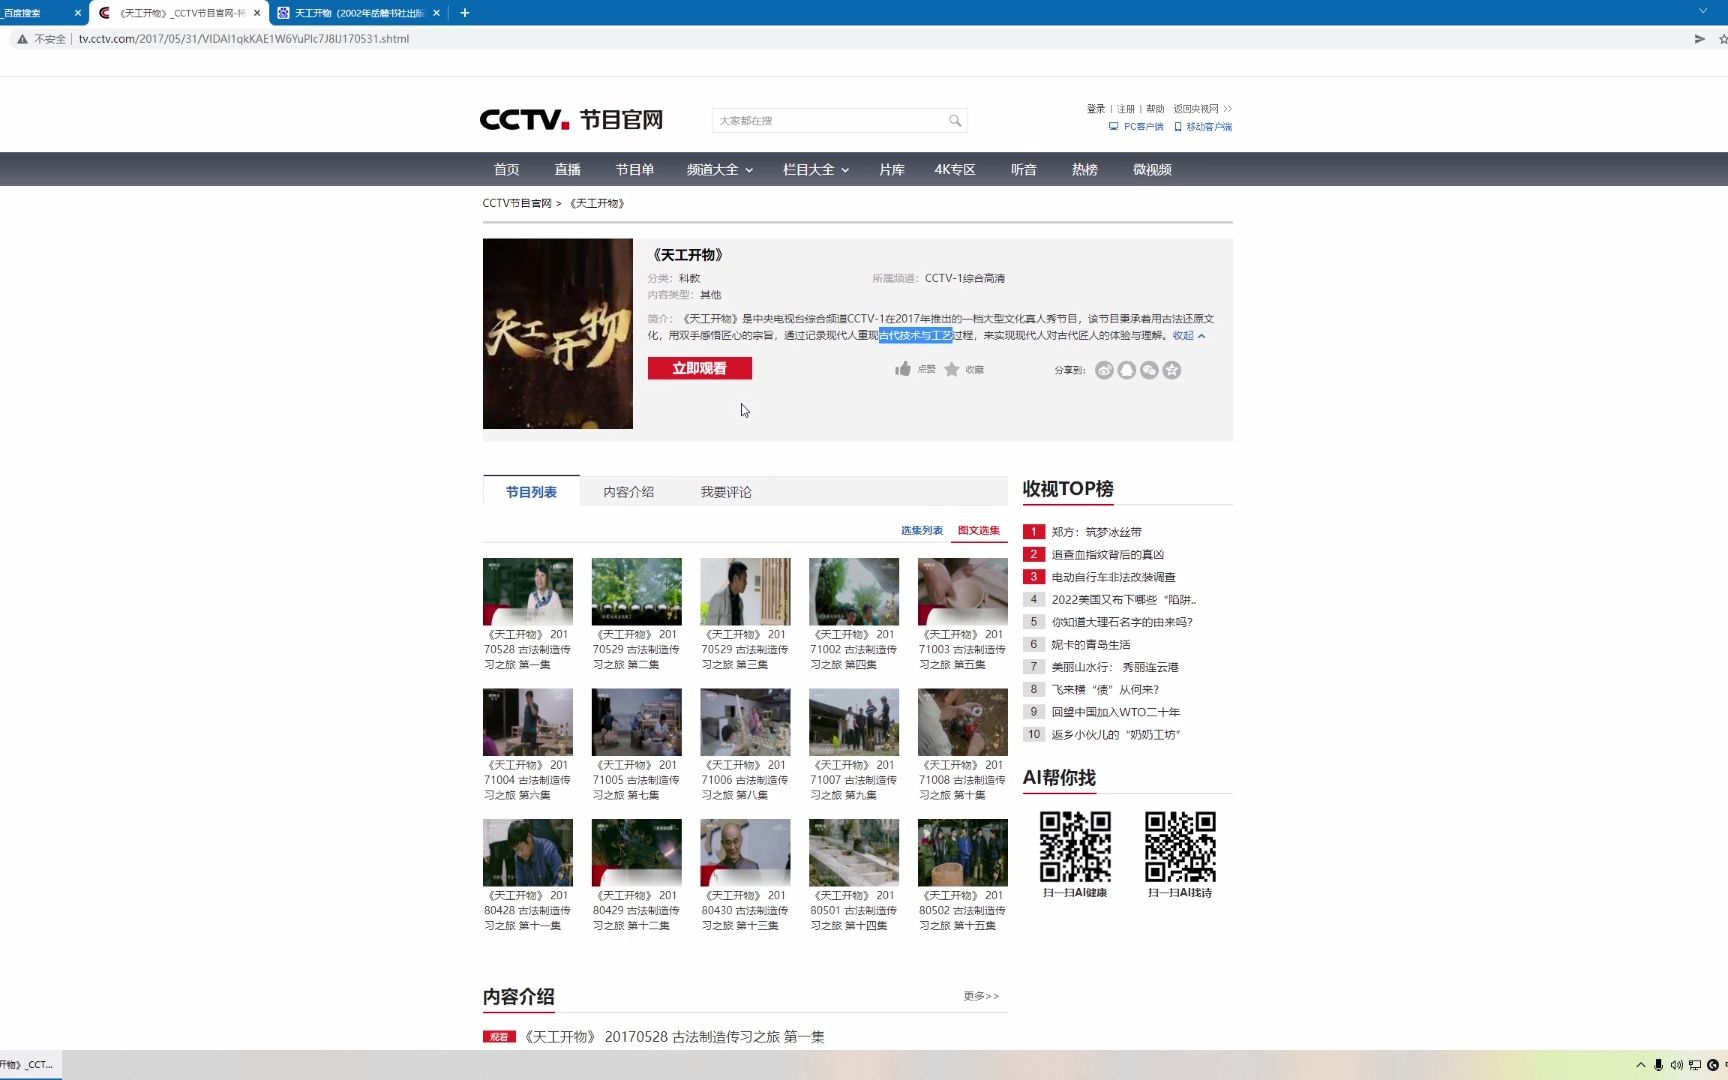Click 更多>> in 内容介绍 section
The height and width of the screenshot is (1080, 1728).
pyautogui.click(x=981, y=997)
